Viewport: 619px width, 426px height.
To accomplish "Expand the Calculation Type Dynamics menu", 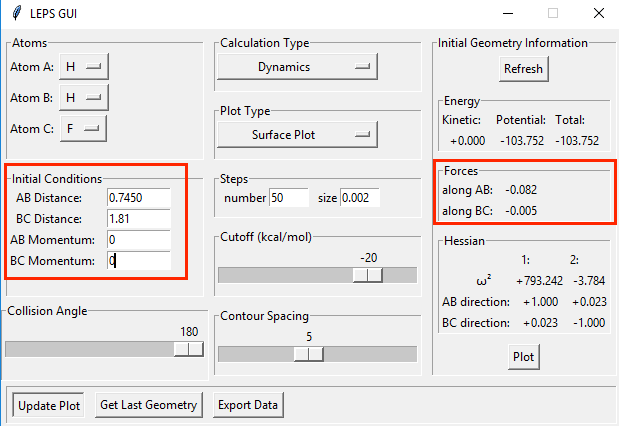I will coord(297,67).
